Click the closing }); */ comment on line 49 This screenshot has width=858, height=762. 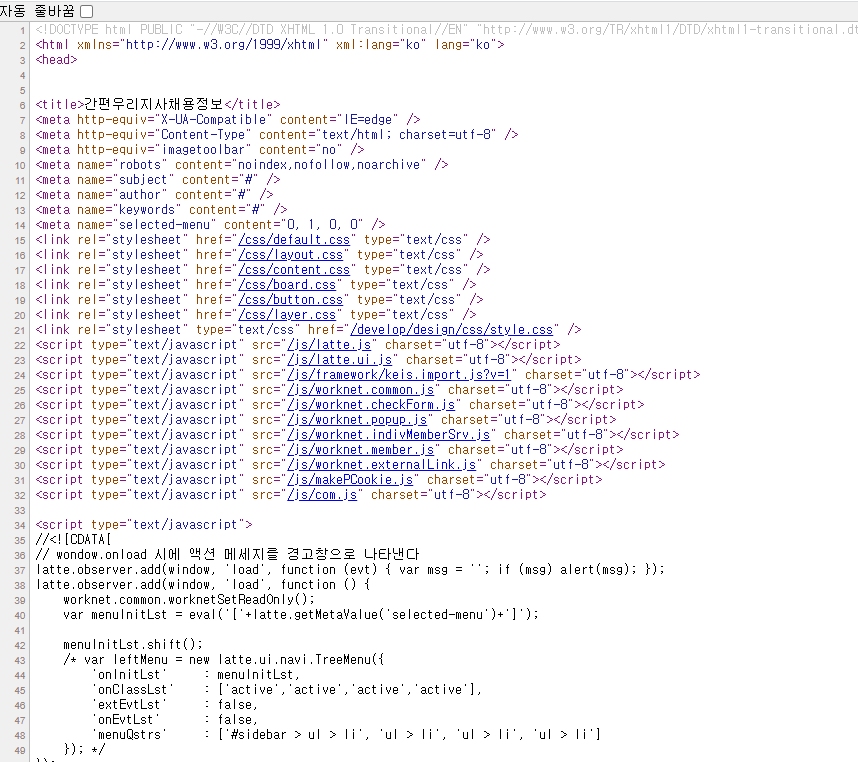coord(84,749)
